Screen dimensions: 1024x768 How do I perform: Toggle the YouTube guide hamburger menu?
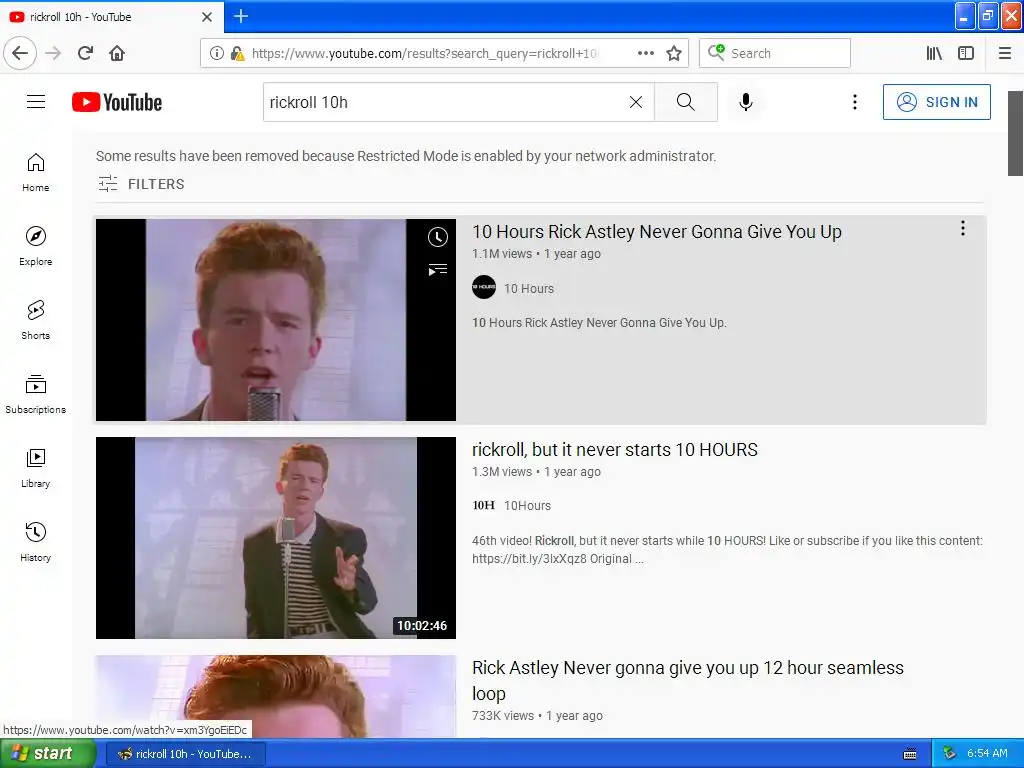pyautogui.click(x=36, y=102)
